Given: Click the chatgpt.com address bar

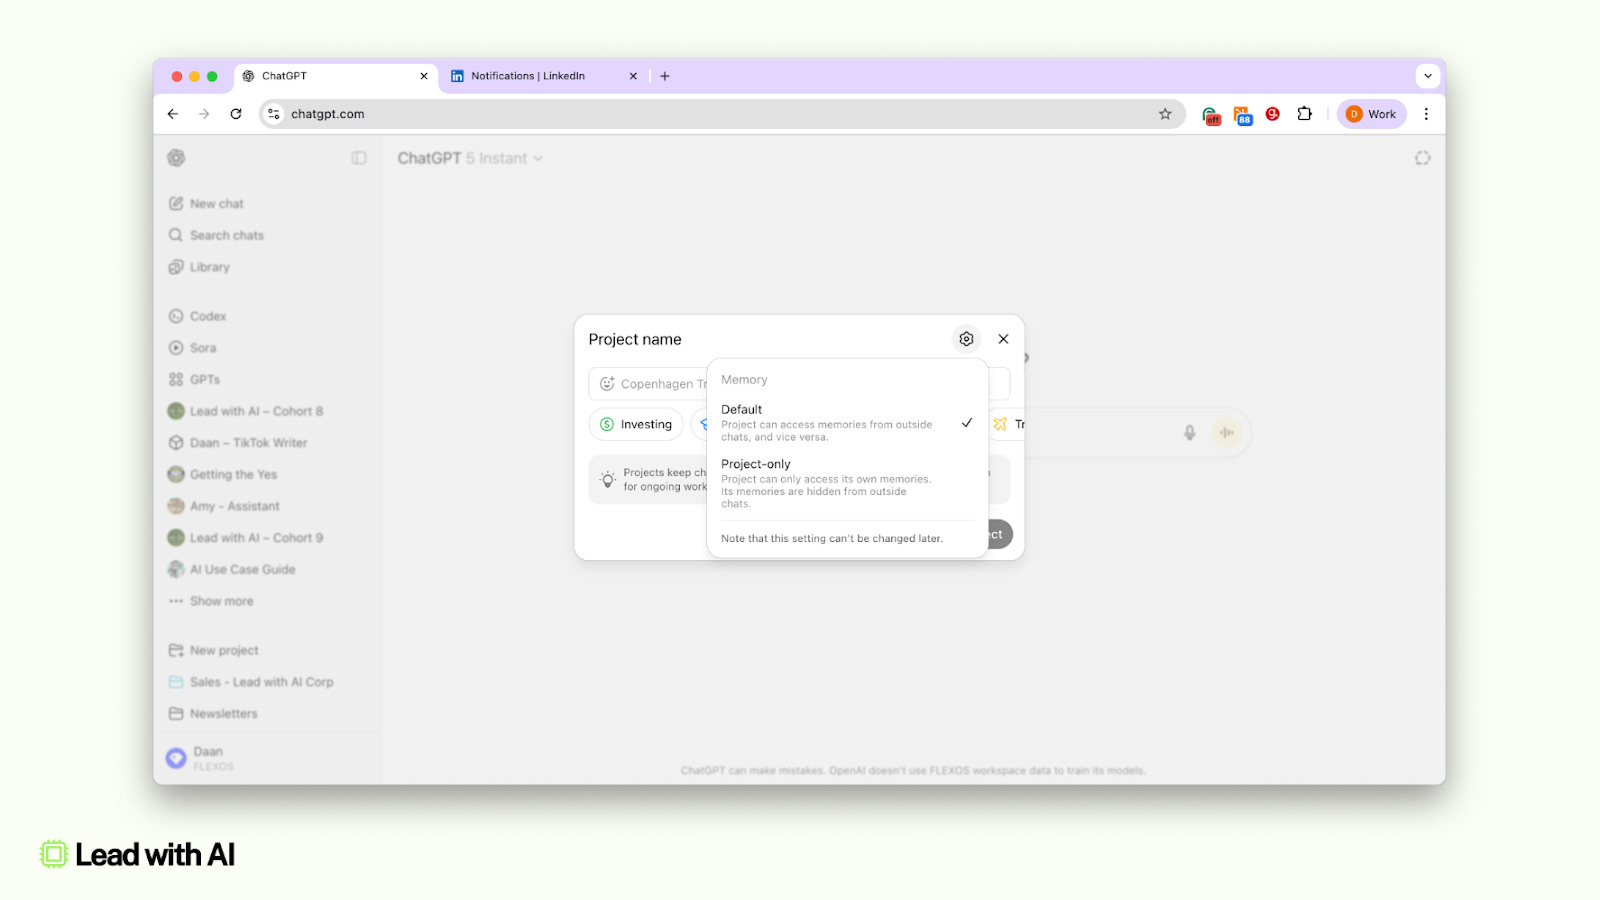Looking at the screenshot, I should pos(722,114).
